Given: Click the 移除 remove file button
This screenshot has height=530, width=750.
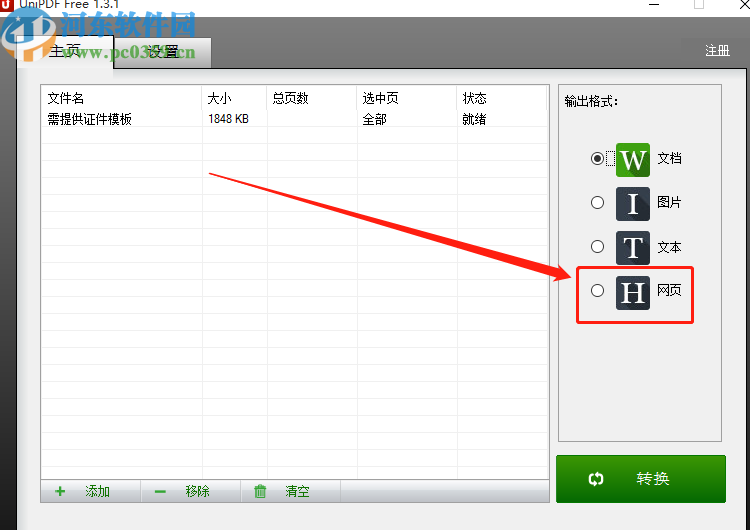Looking at the screenshot, I should click(x=190, y=491).
